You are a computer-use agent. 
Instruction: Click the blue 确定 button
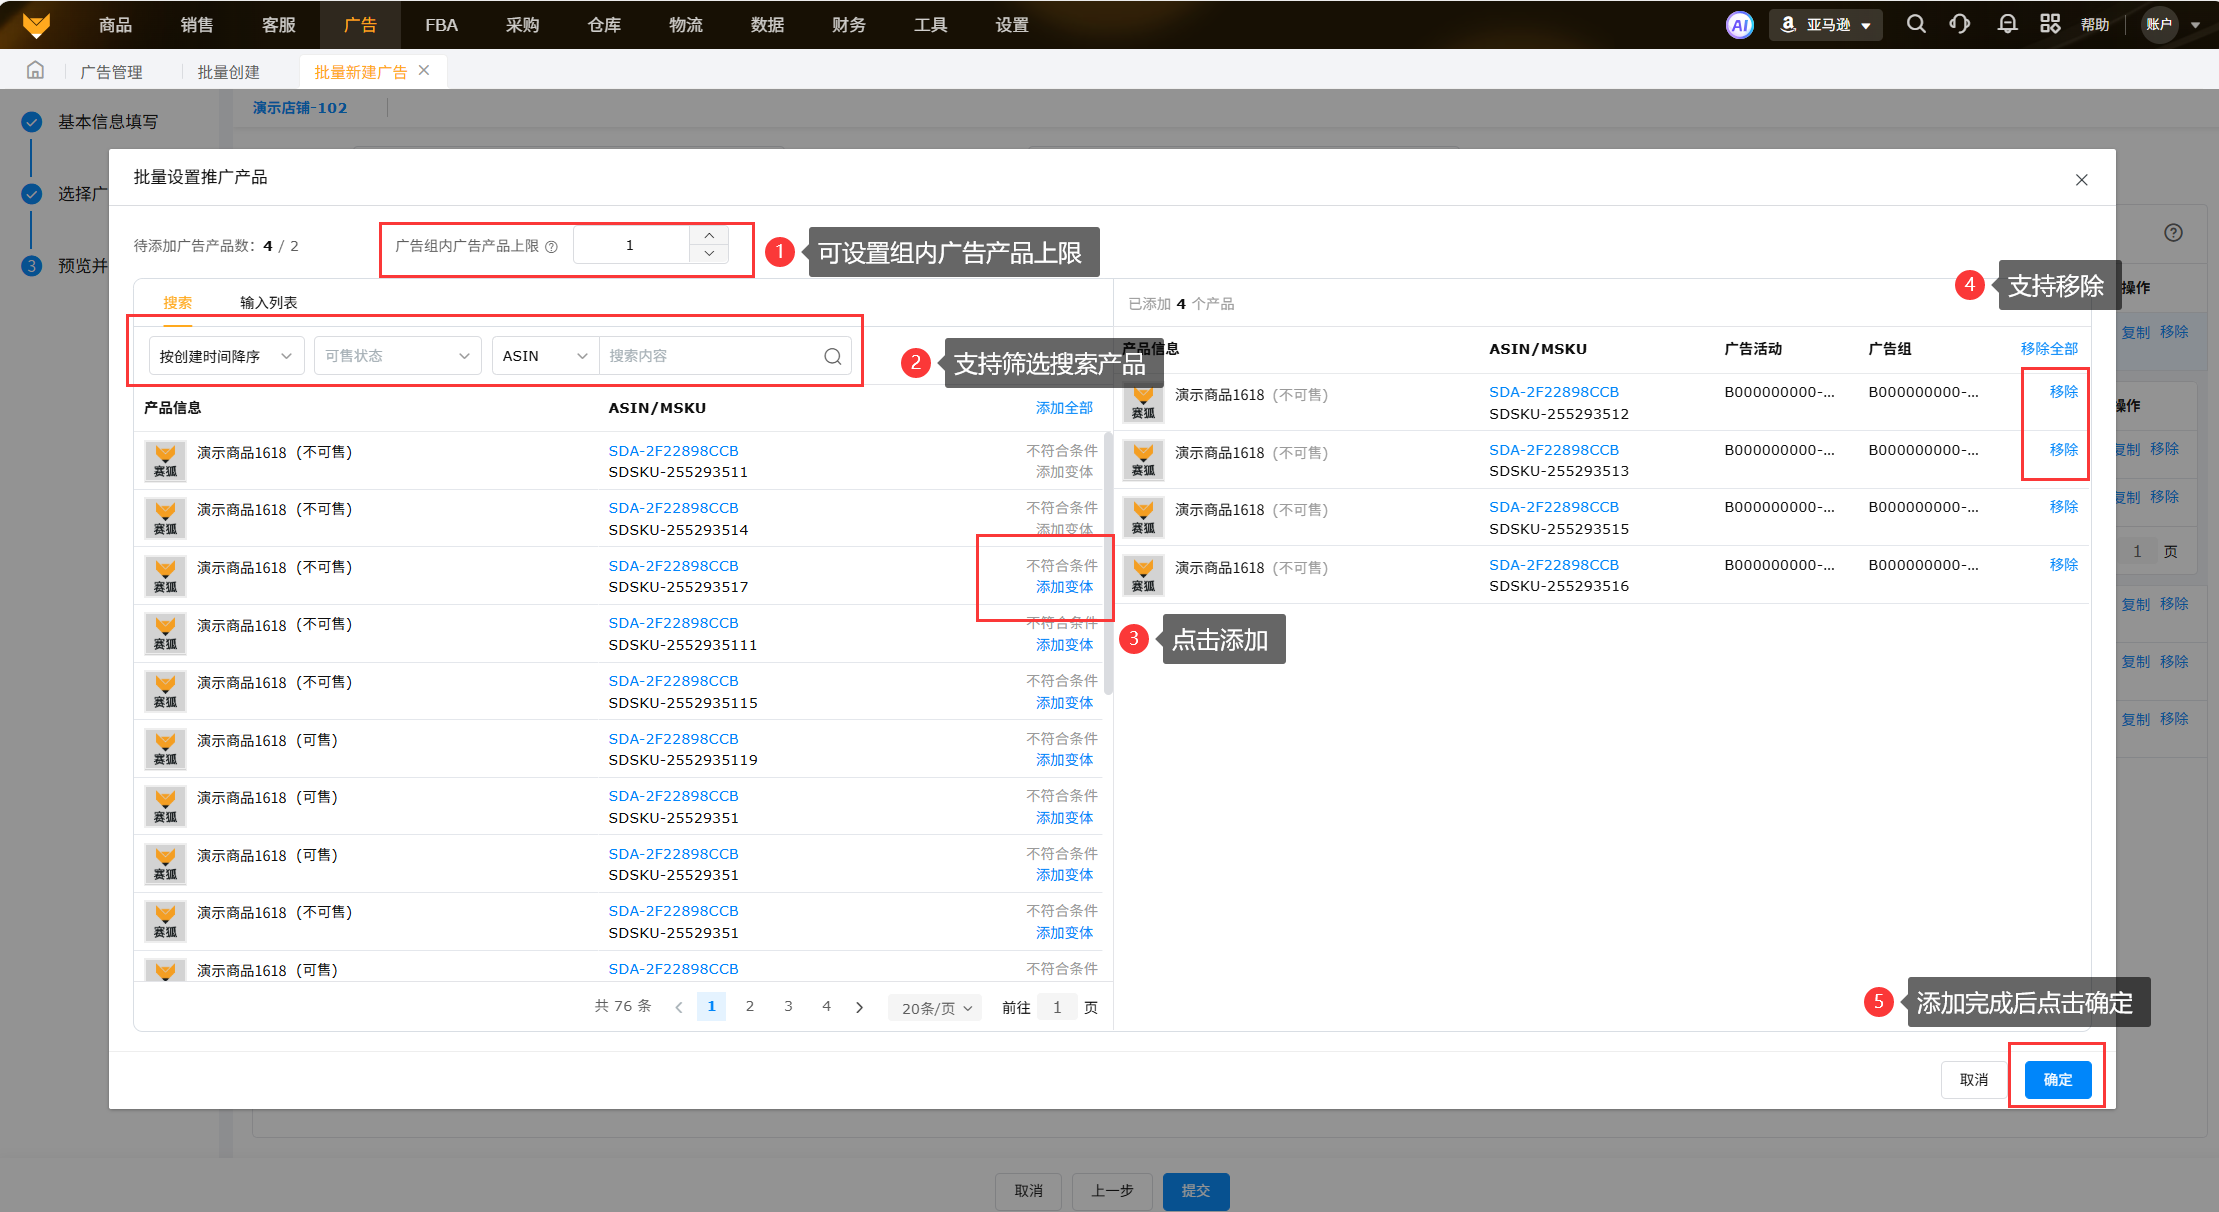[2057, 1079]
